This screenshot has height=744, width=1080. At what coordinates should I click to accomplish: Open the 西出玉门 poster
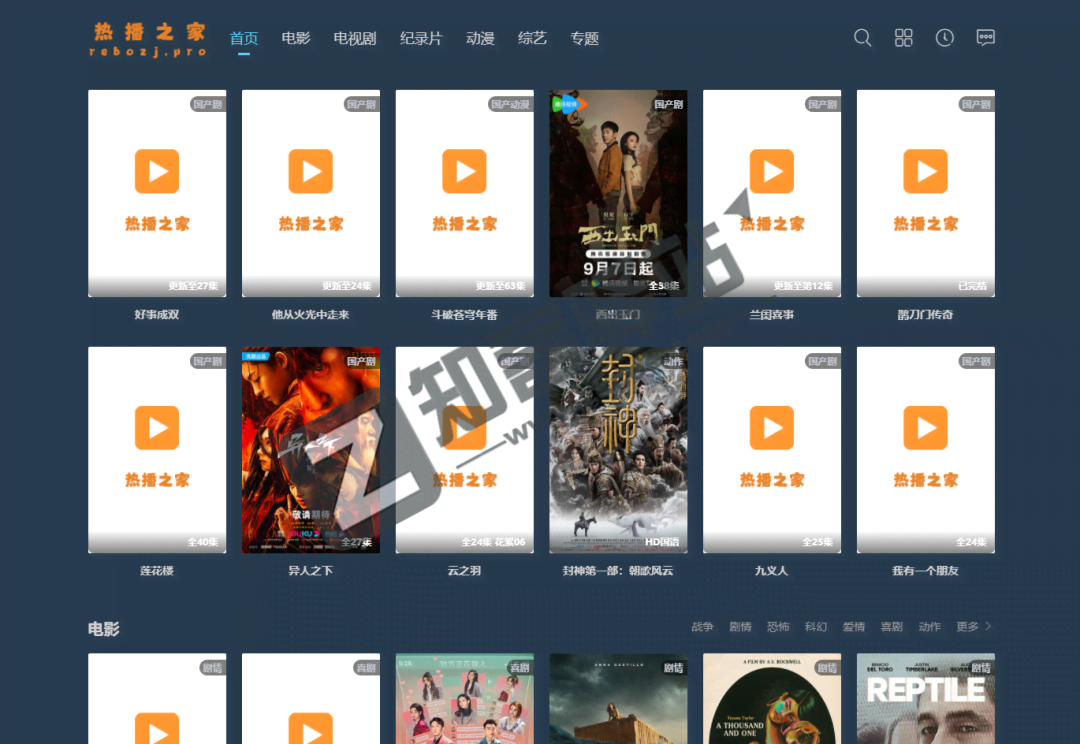pyautogui.click(x=618, y=193)
